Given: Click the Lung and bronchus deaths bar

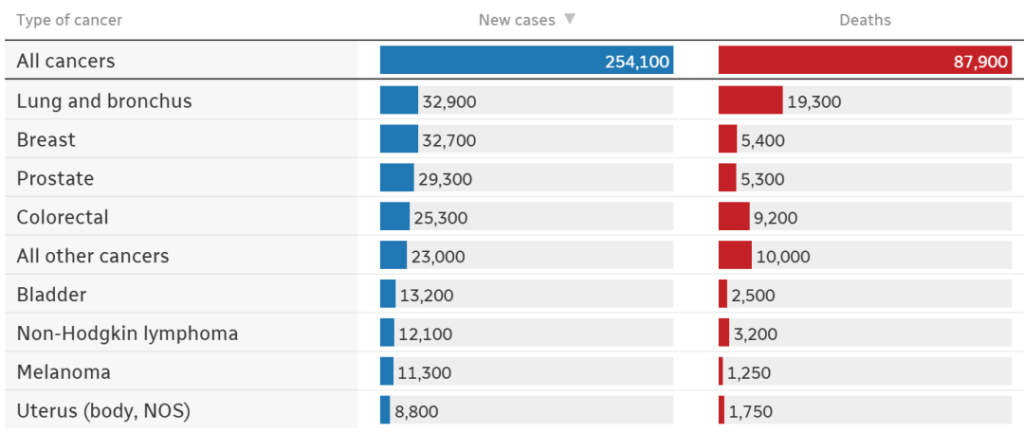Looking at the screenshot, I should point(750,101).
